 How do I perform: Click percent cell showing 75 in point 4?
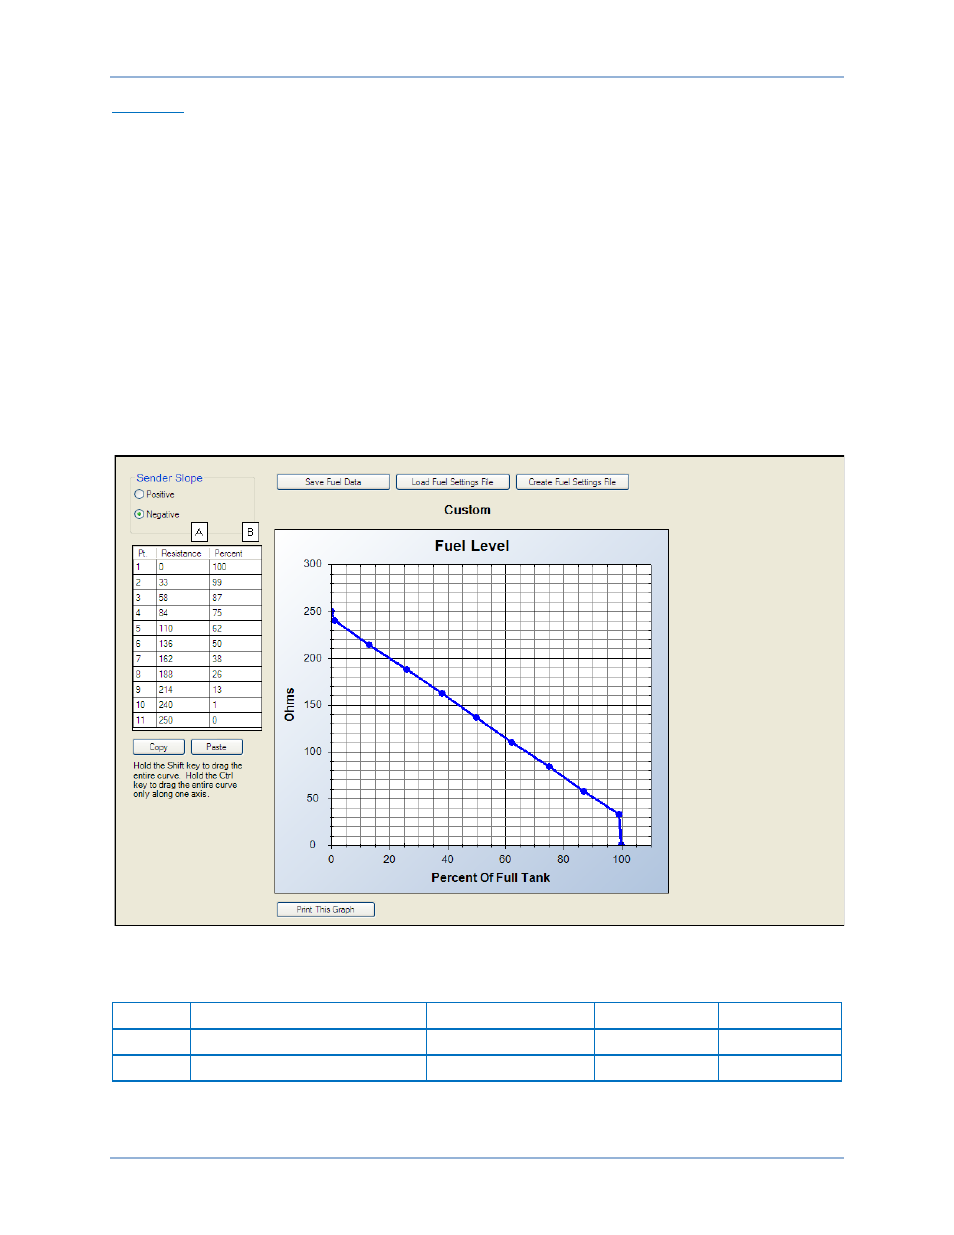coord(235,613)
